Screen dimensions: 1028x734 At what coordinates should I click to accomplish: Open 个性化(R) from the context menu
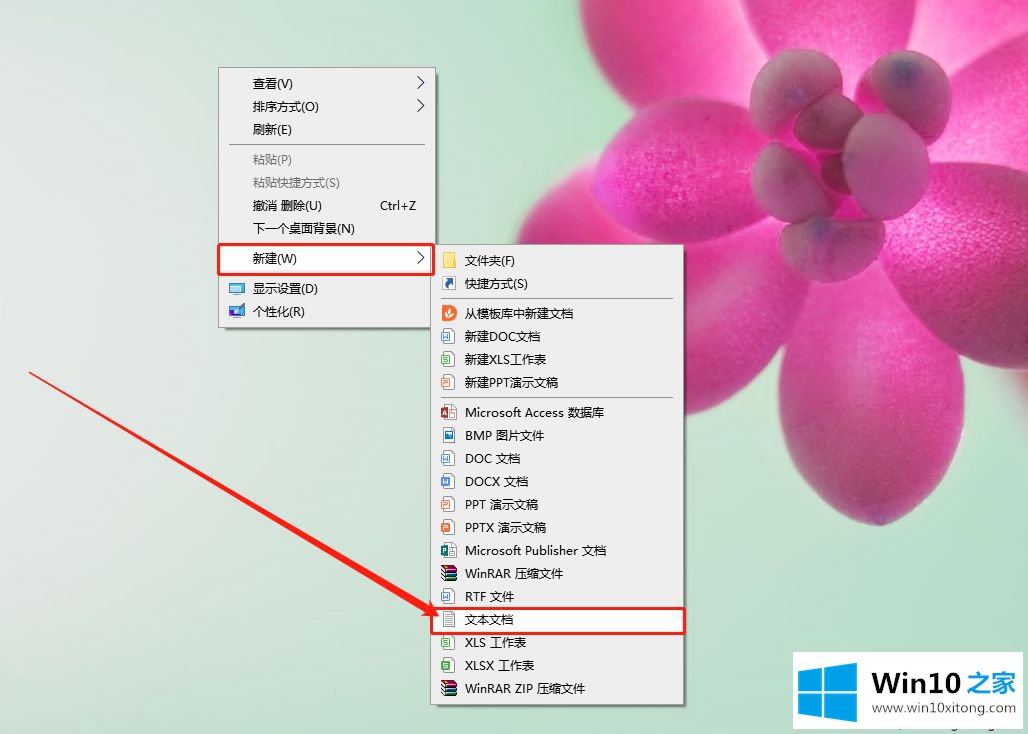326,311
